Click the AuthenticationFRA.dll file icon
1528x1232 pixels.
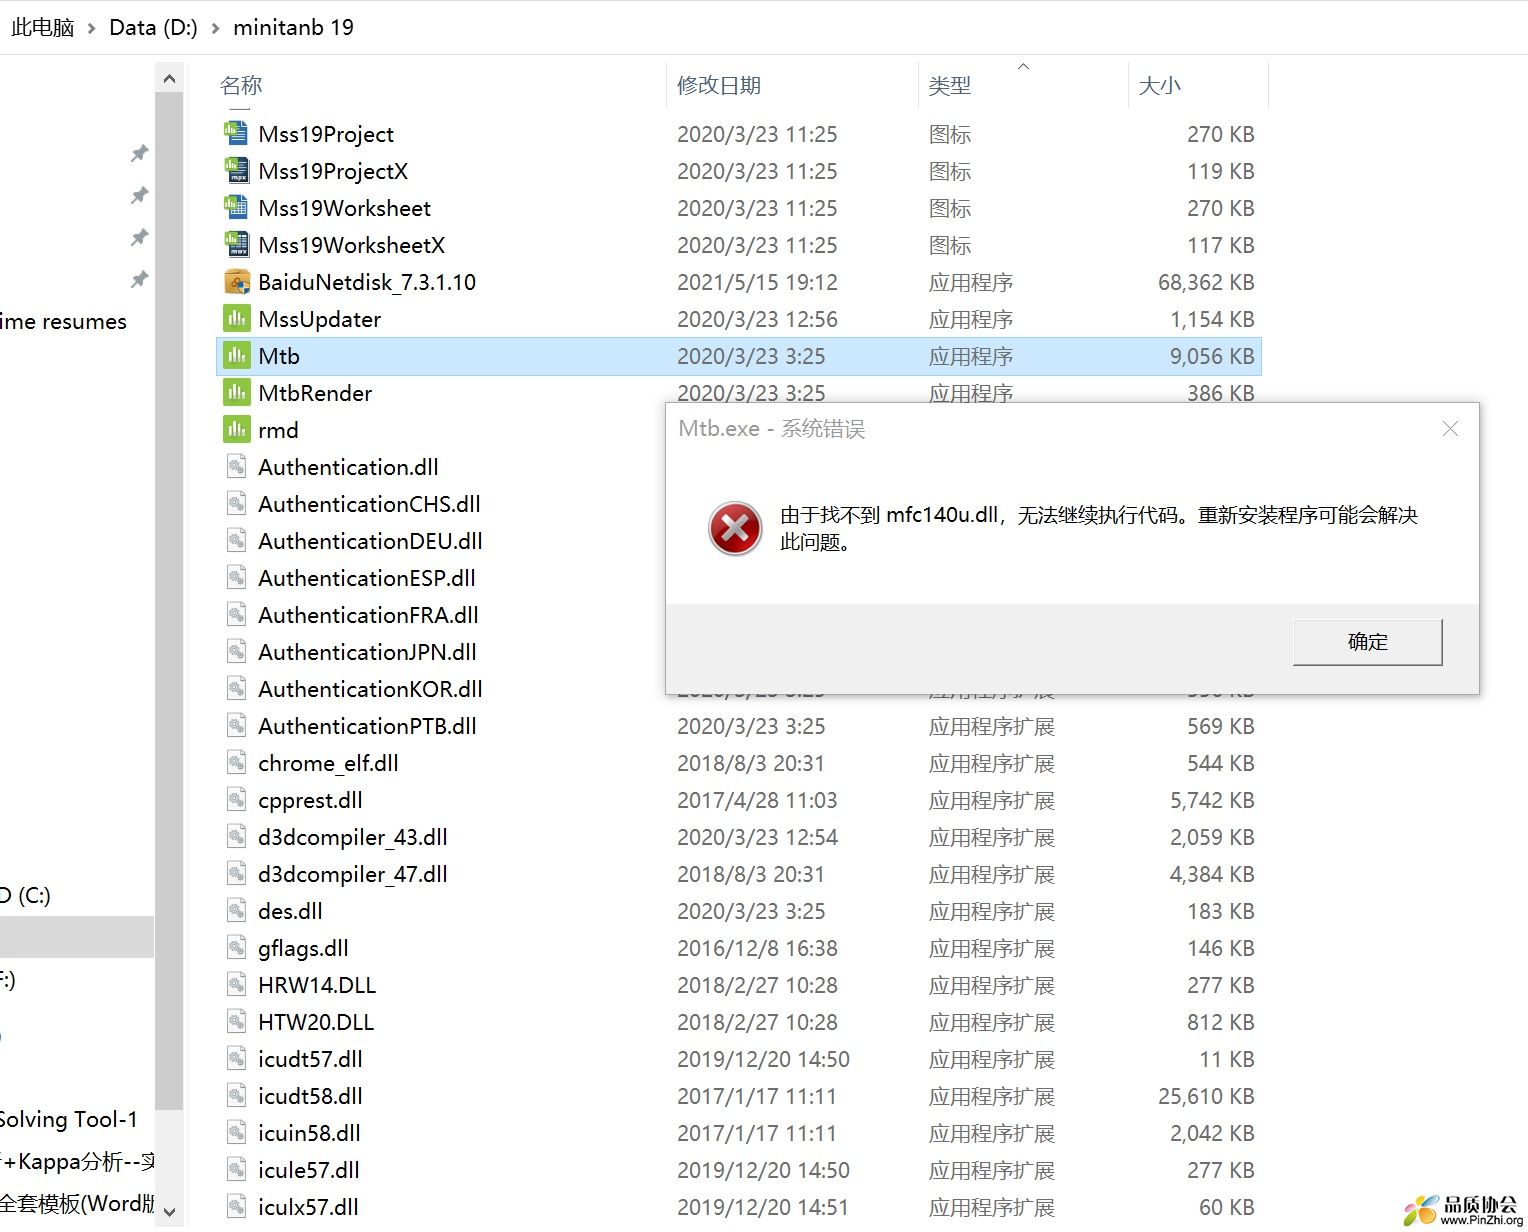236,615
